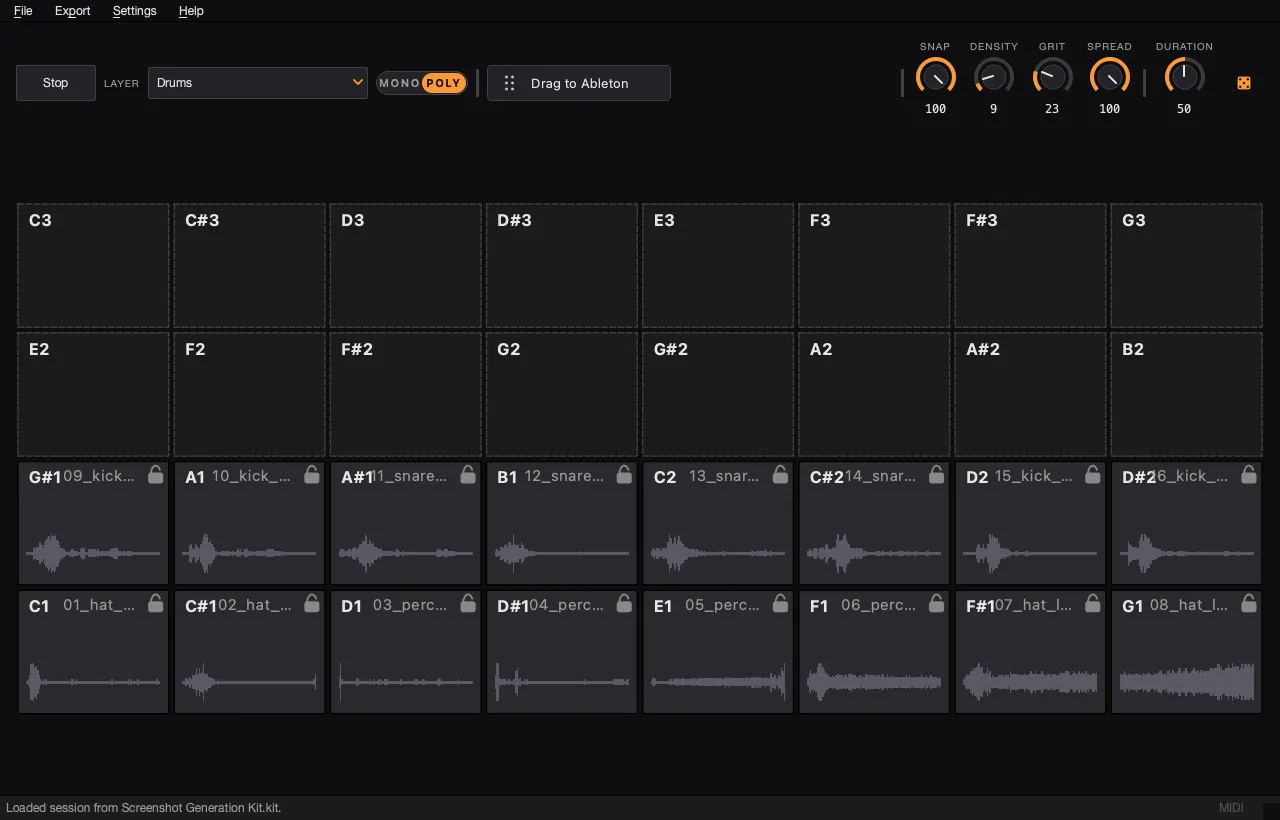
Task: Toggle the lock icon on pad G#1
Action: 156,474
